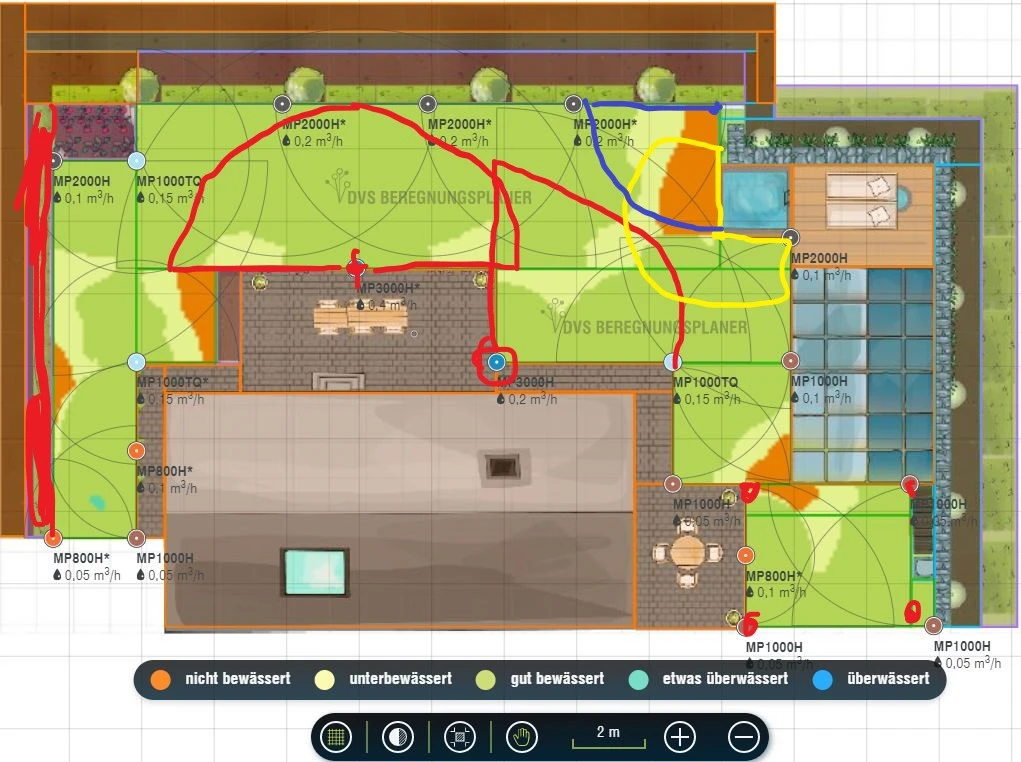Zoom in with the plus button
The width and height of the screenshot is (1021, 762).
pyautogui.click(x=680, y=737)
